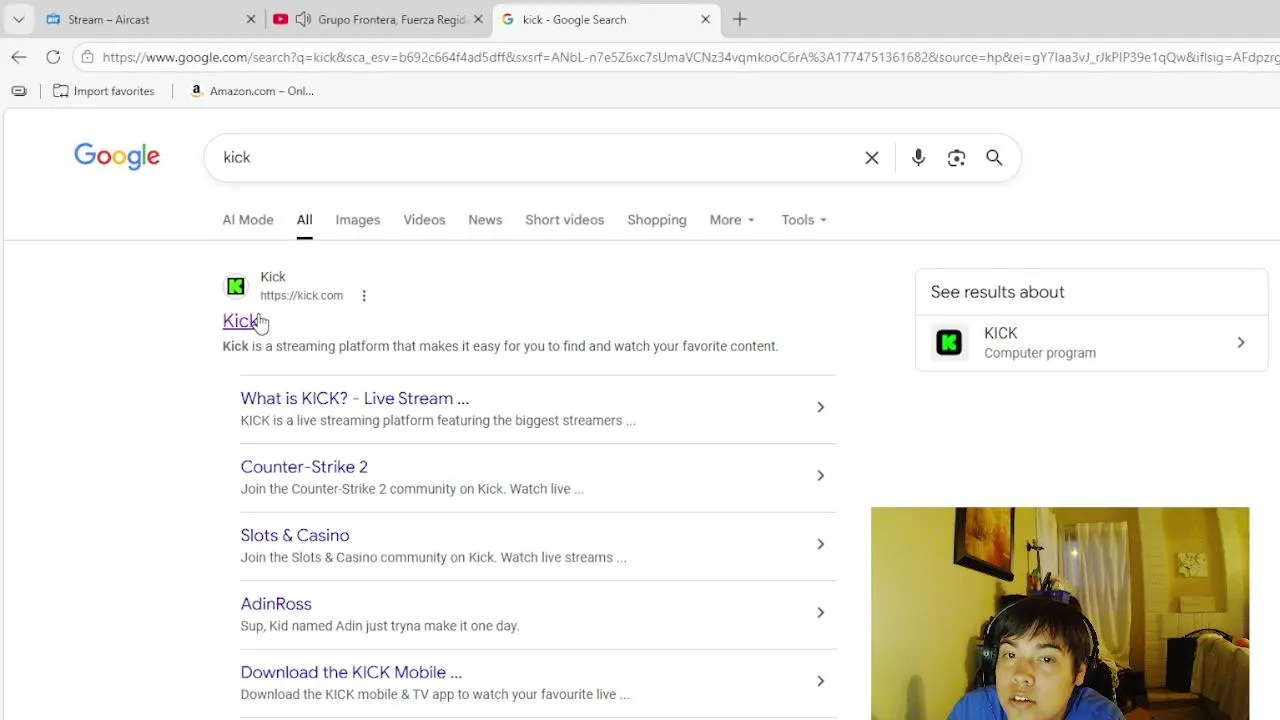Switch to the Images results tab
Viewport: 1280px width, 720px height.
click(358, 220)
